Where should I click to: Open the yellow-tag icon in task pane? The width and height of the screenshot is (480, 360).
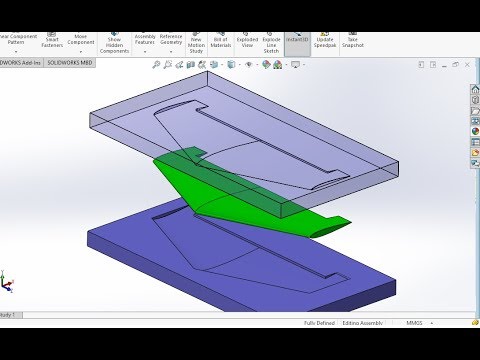click(x=475, y=153)
